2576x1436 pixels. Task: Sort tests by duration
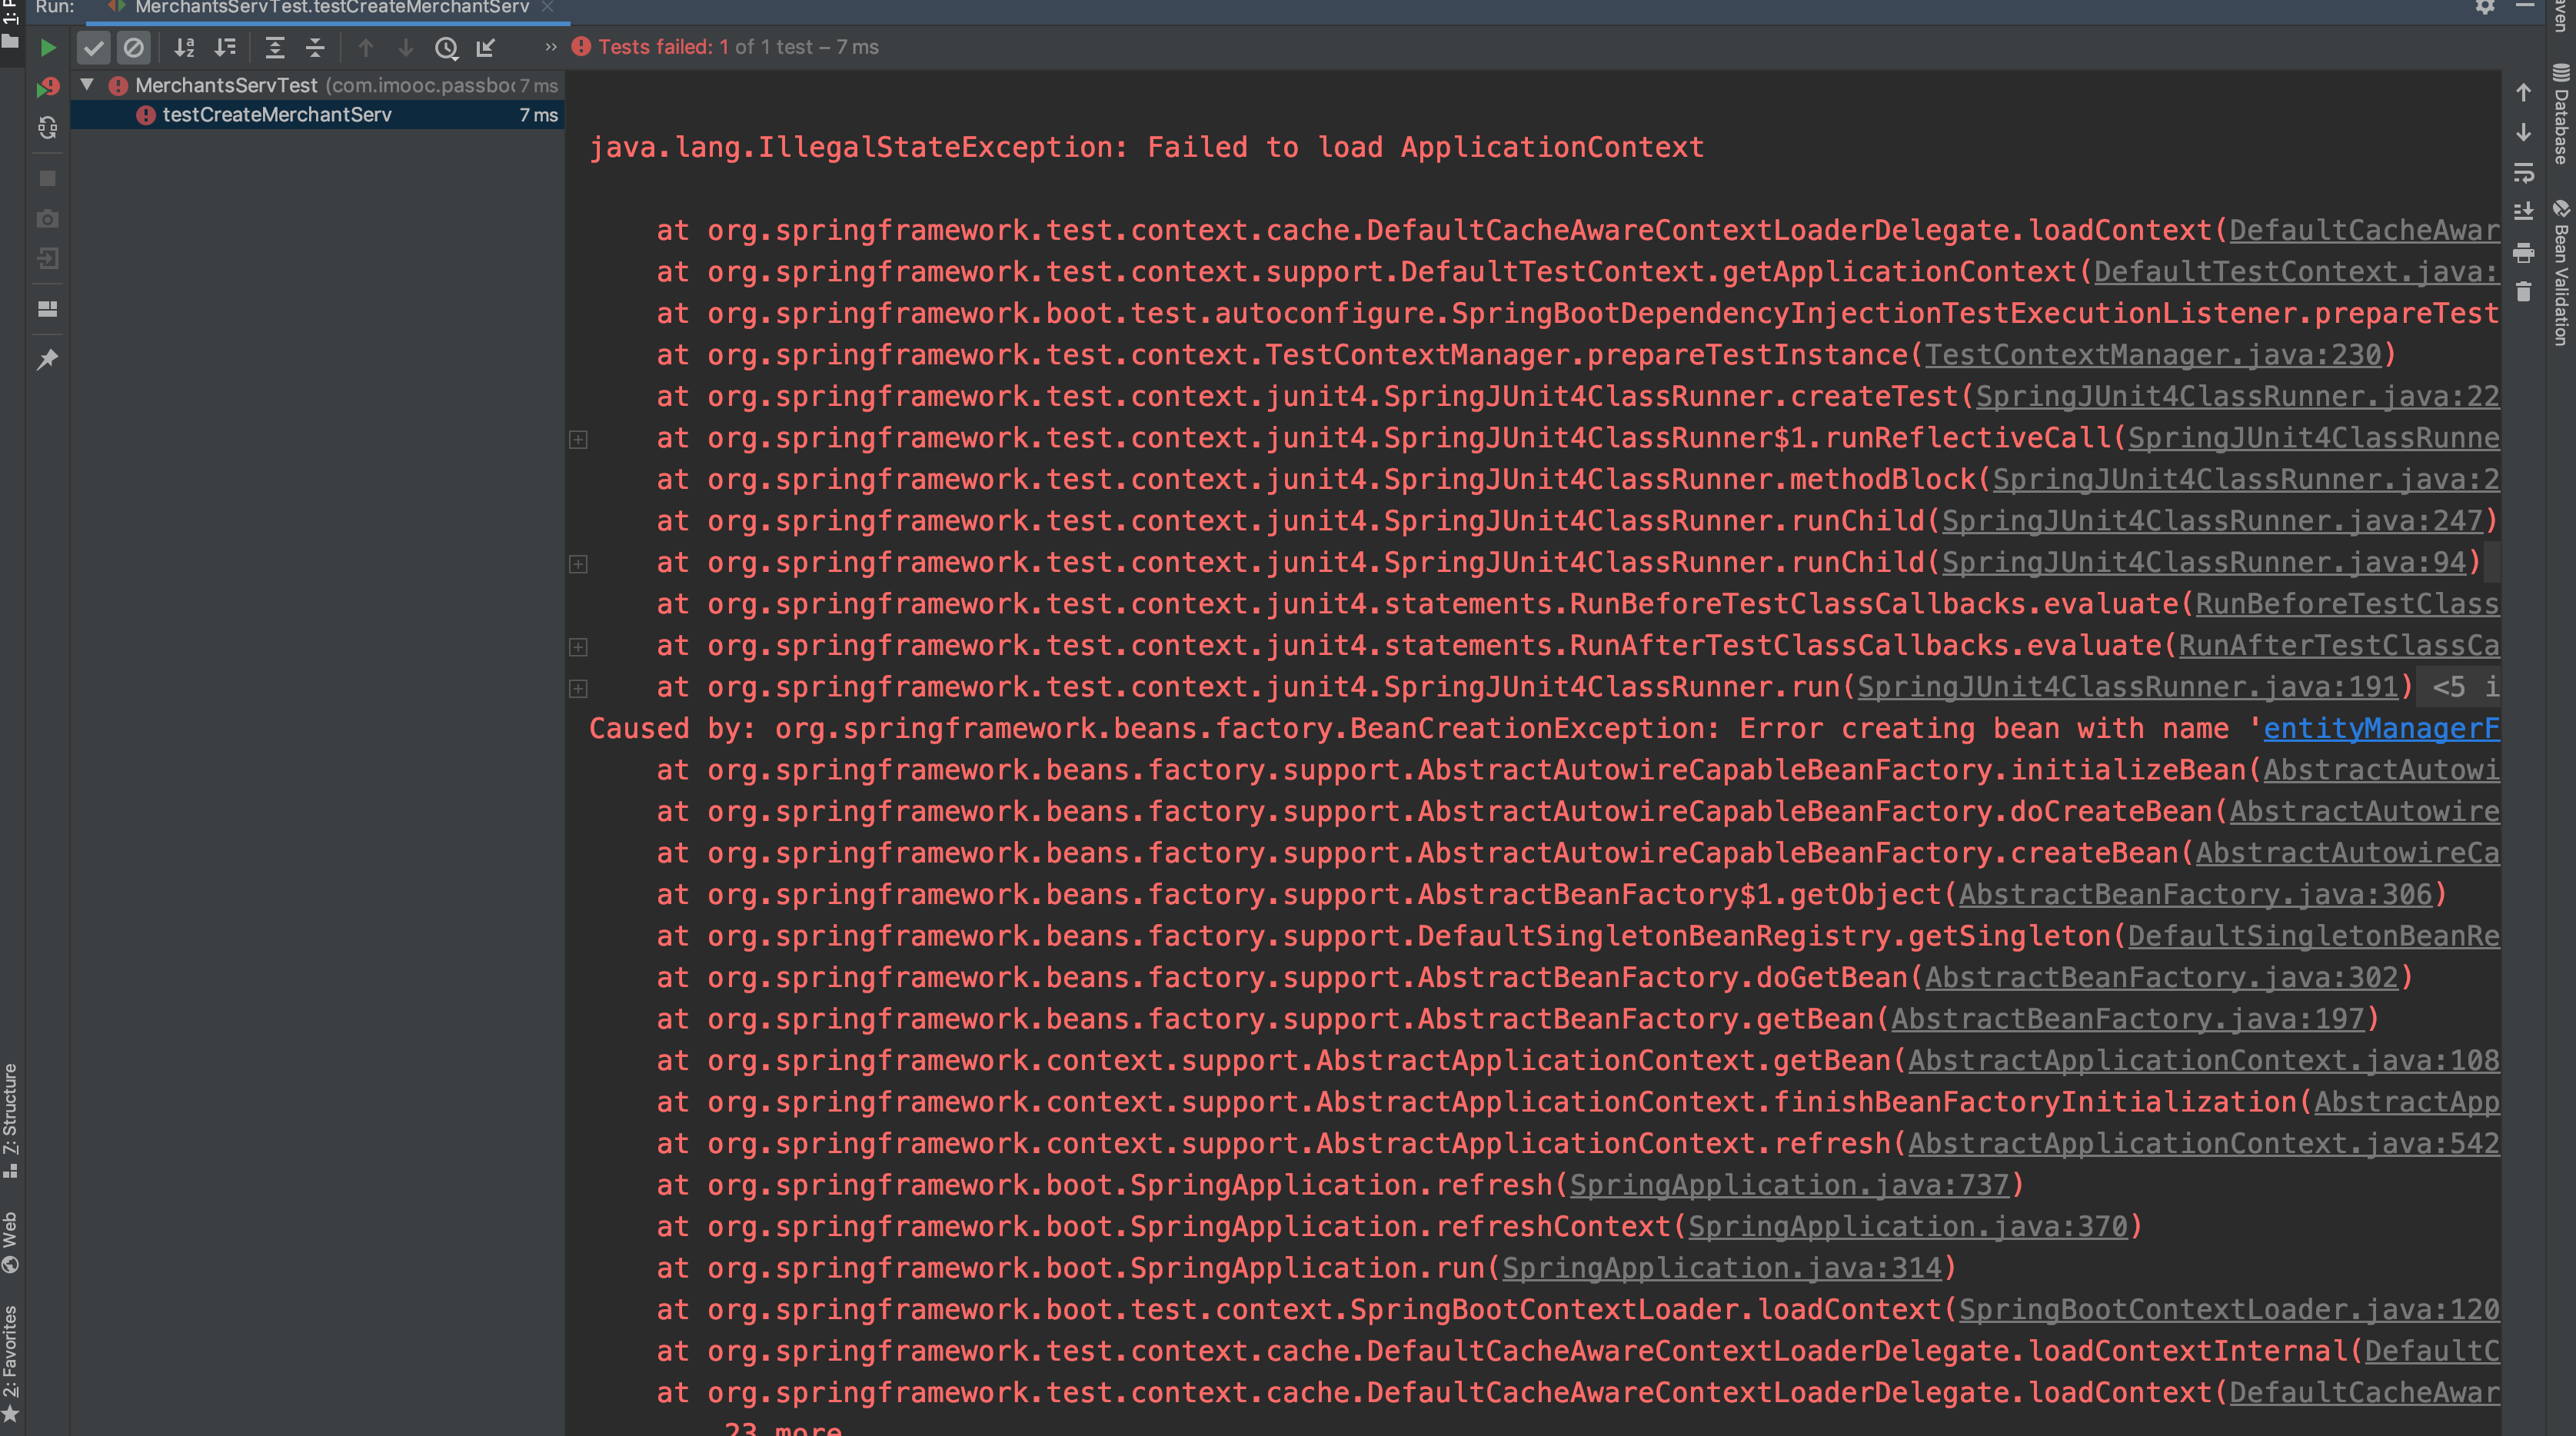(225, 47)
